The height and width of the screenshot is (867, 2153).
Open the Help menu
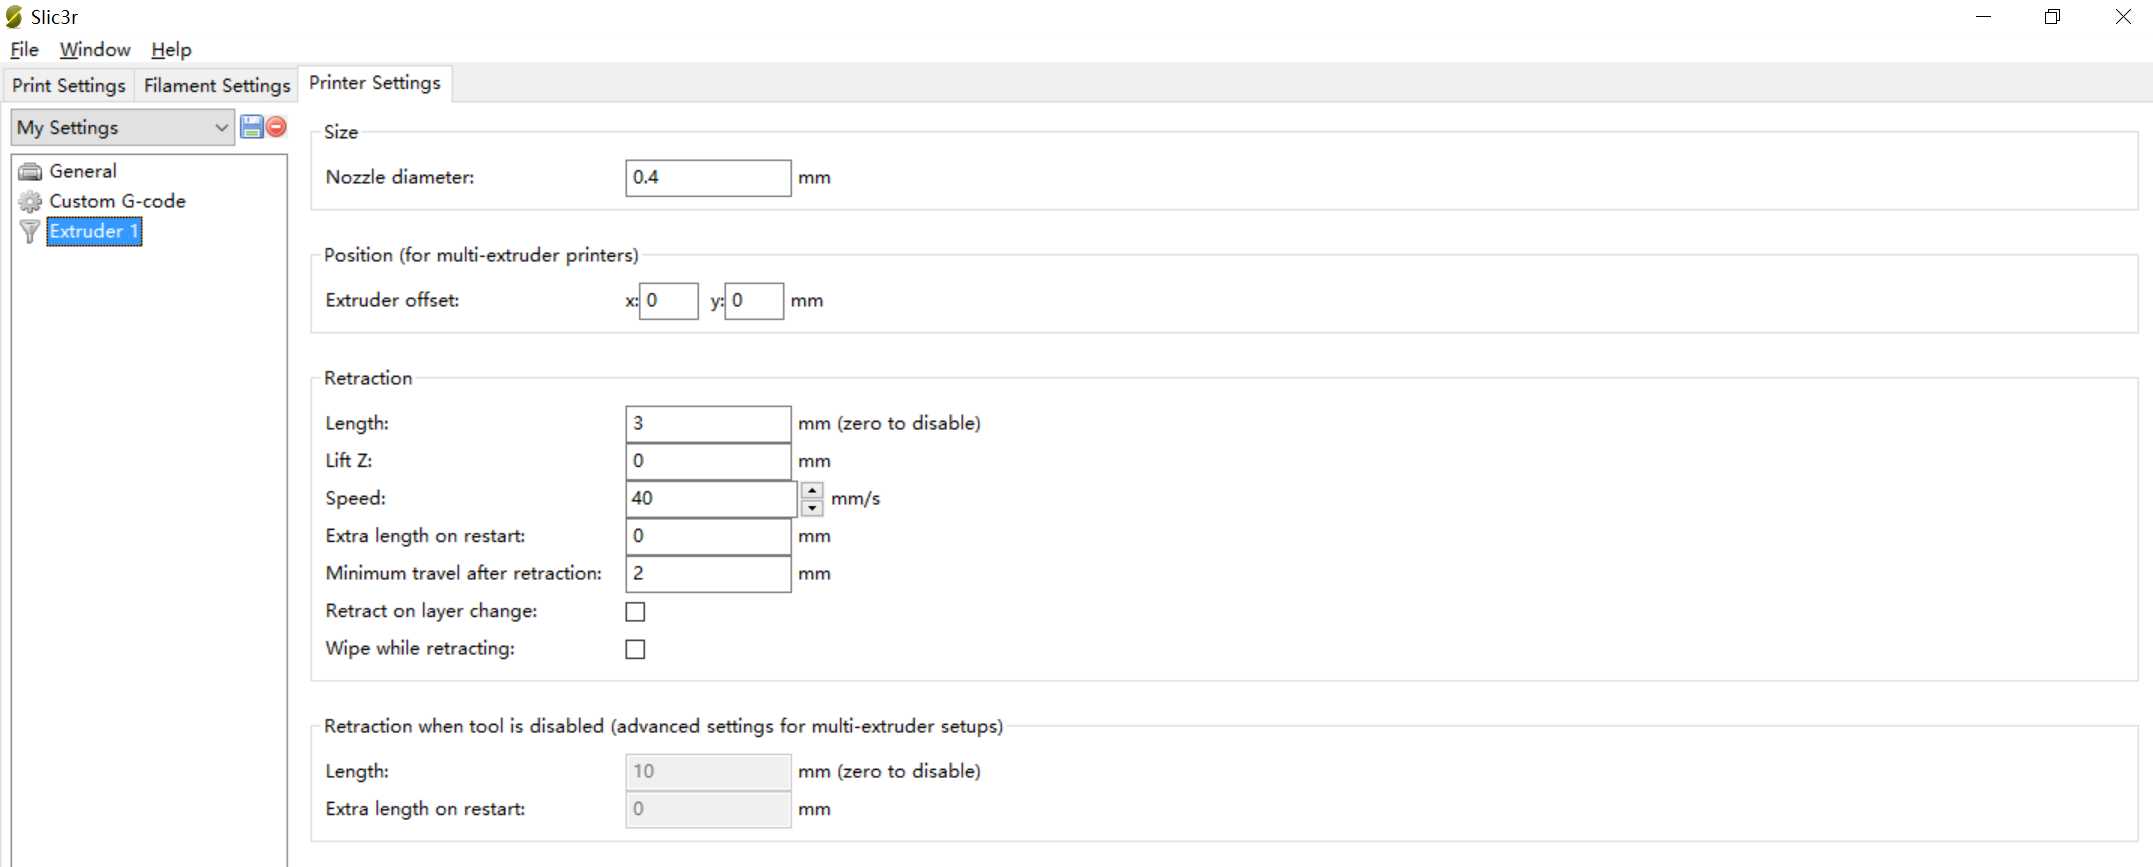pyautogui.click(x=171, y=49)
